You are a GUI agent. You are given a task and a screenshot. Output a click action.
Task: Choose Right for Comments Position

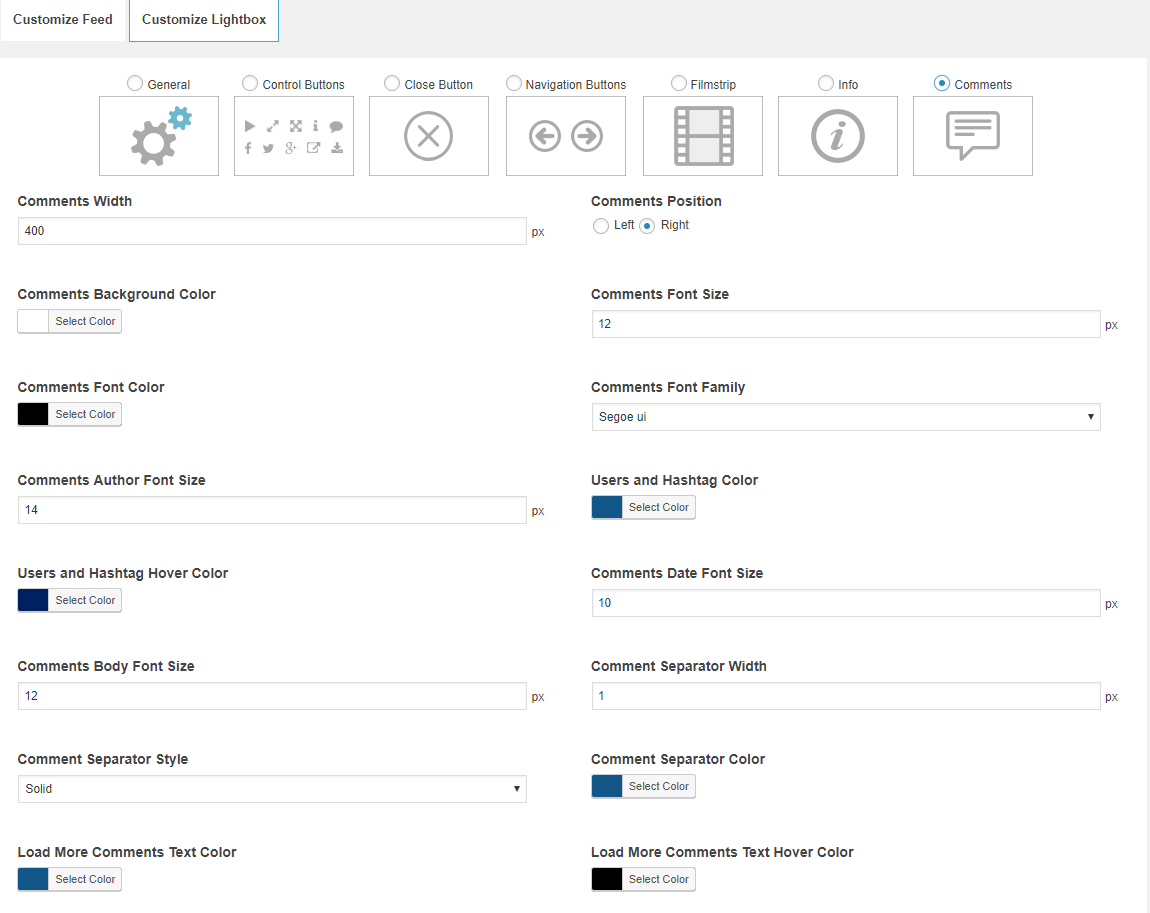[647, 226]
